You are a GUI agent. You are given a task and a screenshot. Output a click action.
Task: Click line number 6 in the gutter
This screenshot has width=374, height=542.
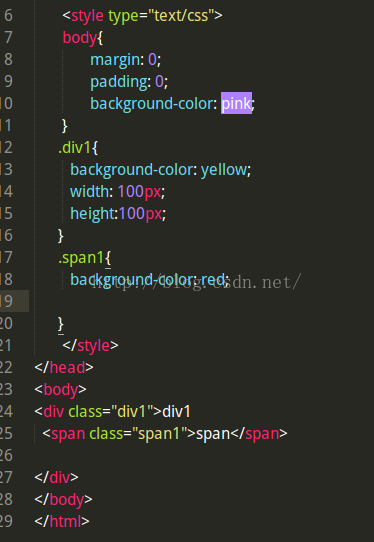8,16
